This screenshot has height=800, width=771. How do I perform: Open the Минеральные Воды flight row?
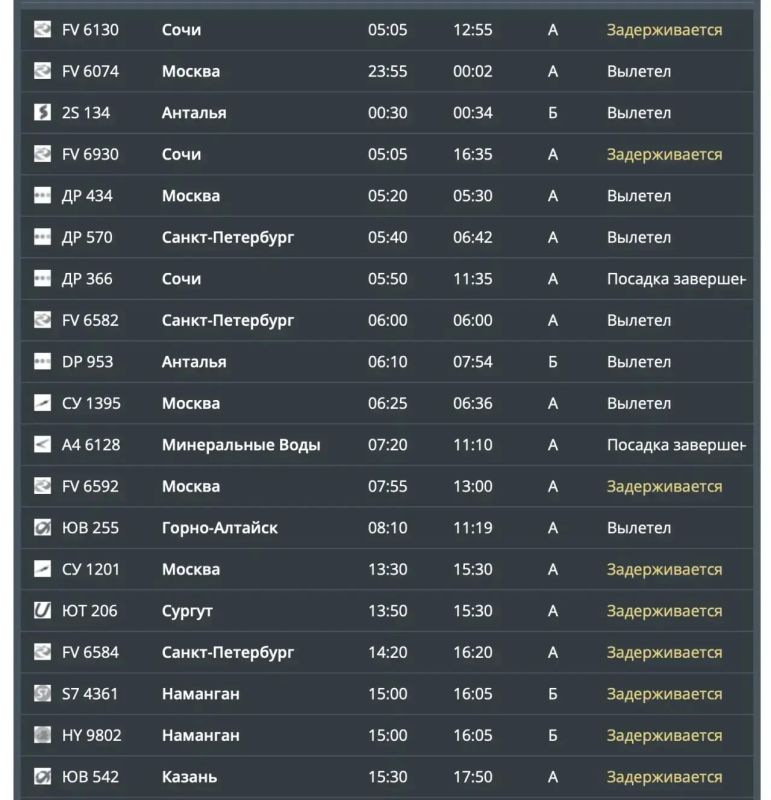[x=387, y=444]
